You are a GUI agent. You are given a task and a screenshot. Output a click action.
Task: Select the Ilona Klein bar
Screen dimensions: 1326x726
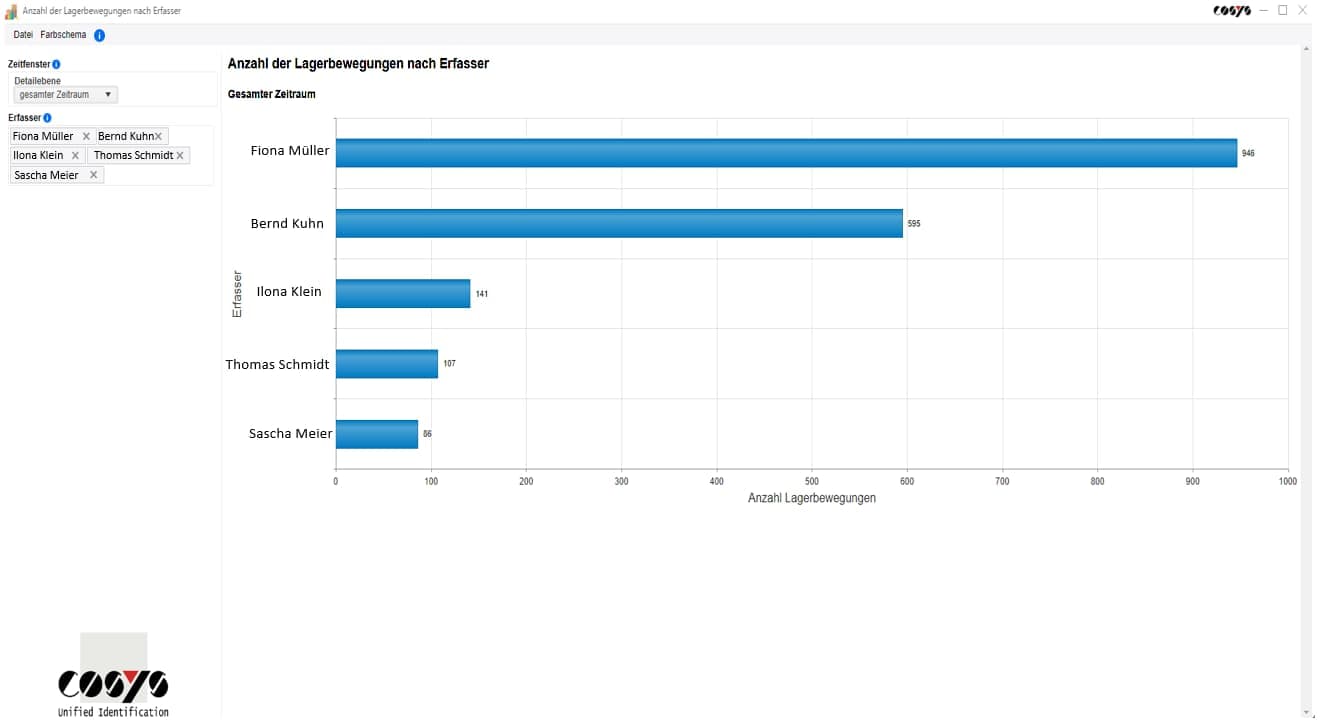point(402,293)
